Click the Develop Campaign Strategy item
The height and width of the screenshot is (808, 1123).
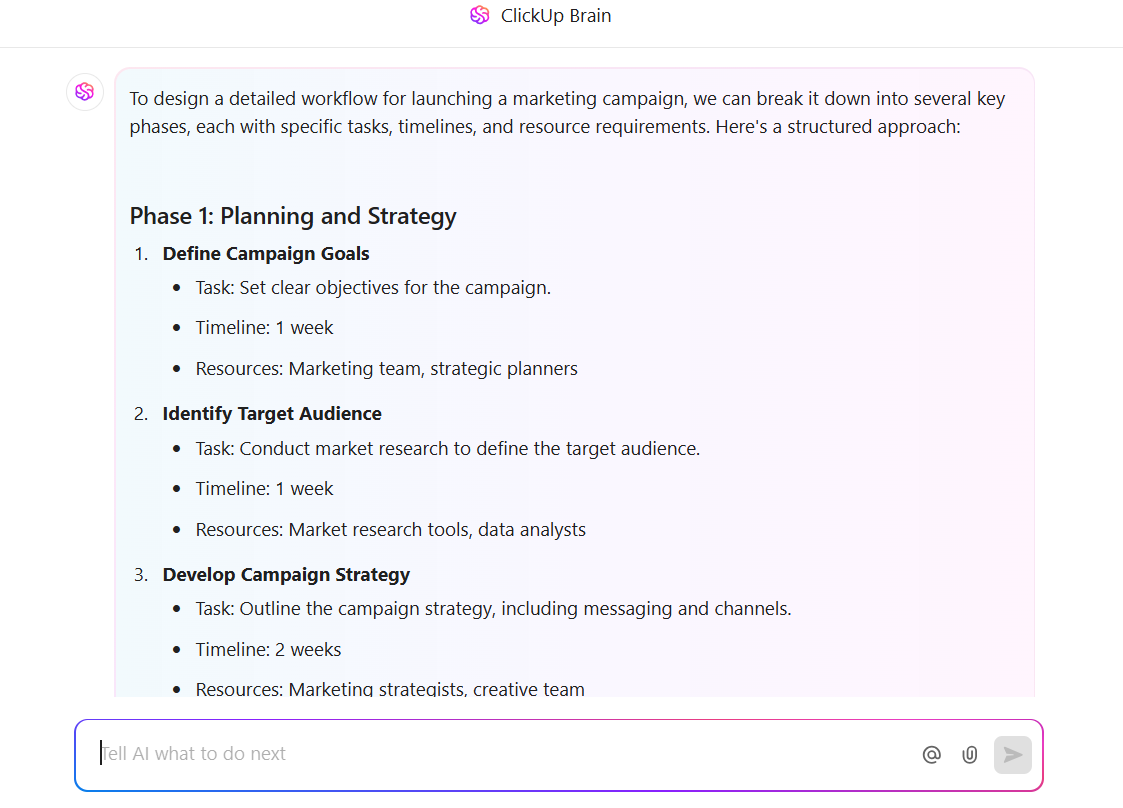point(286,575)
